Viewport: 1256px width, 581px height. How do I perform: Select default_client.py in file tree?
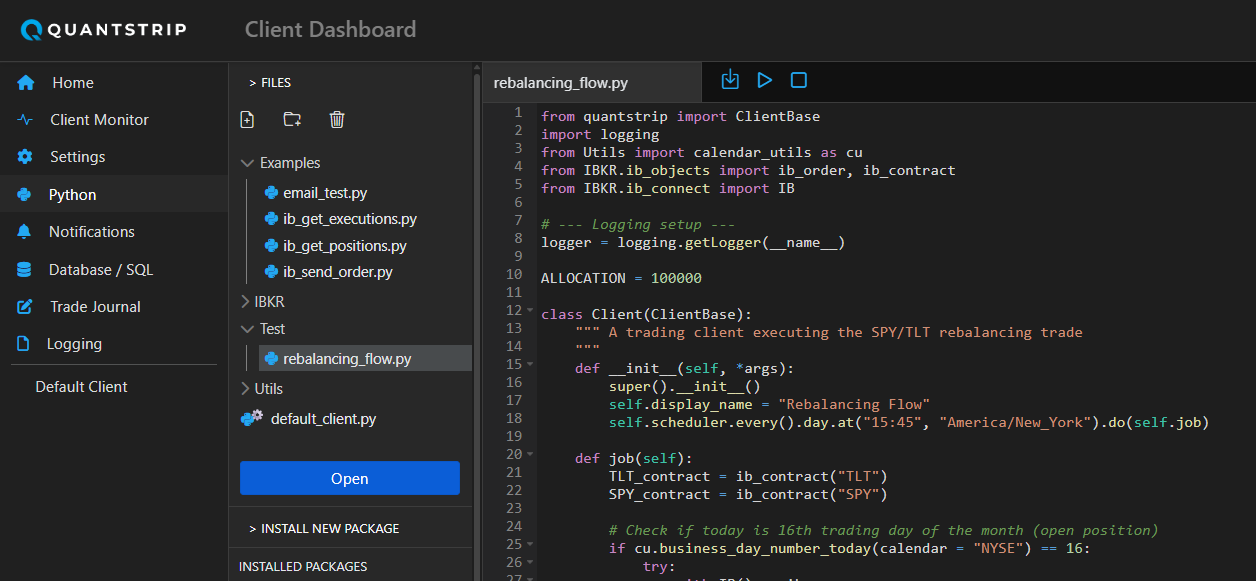click(323, 419)
